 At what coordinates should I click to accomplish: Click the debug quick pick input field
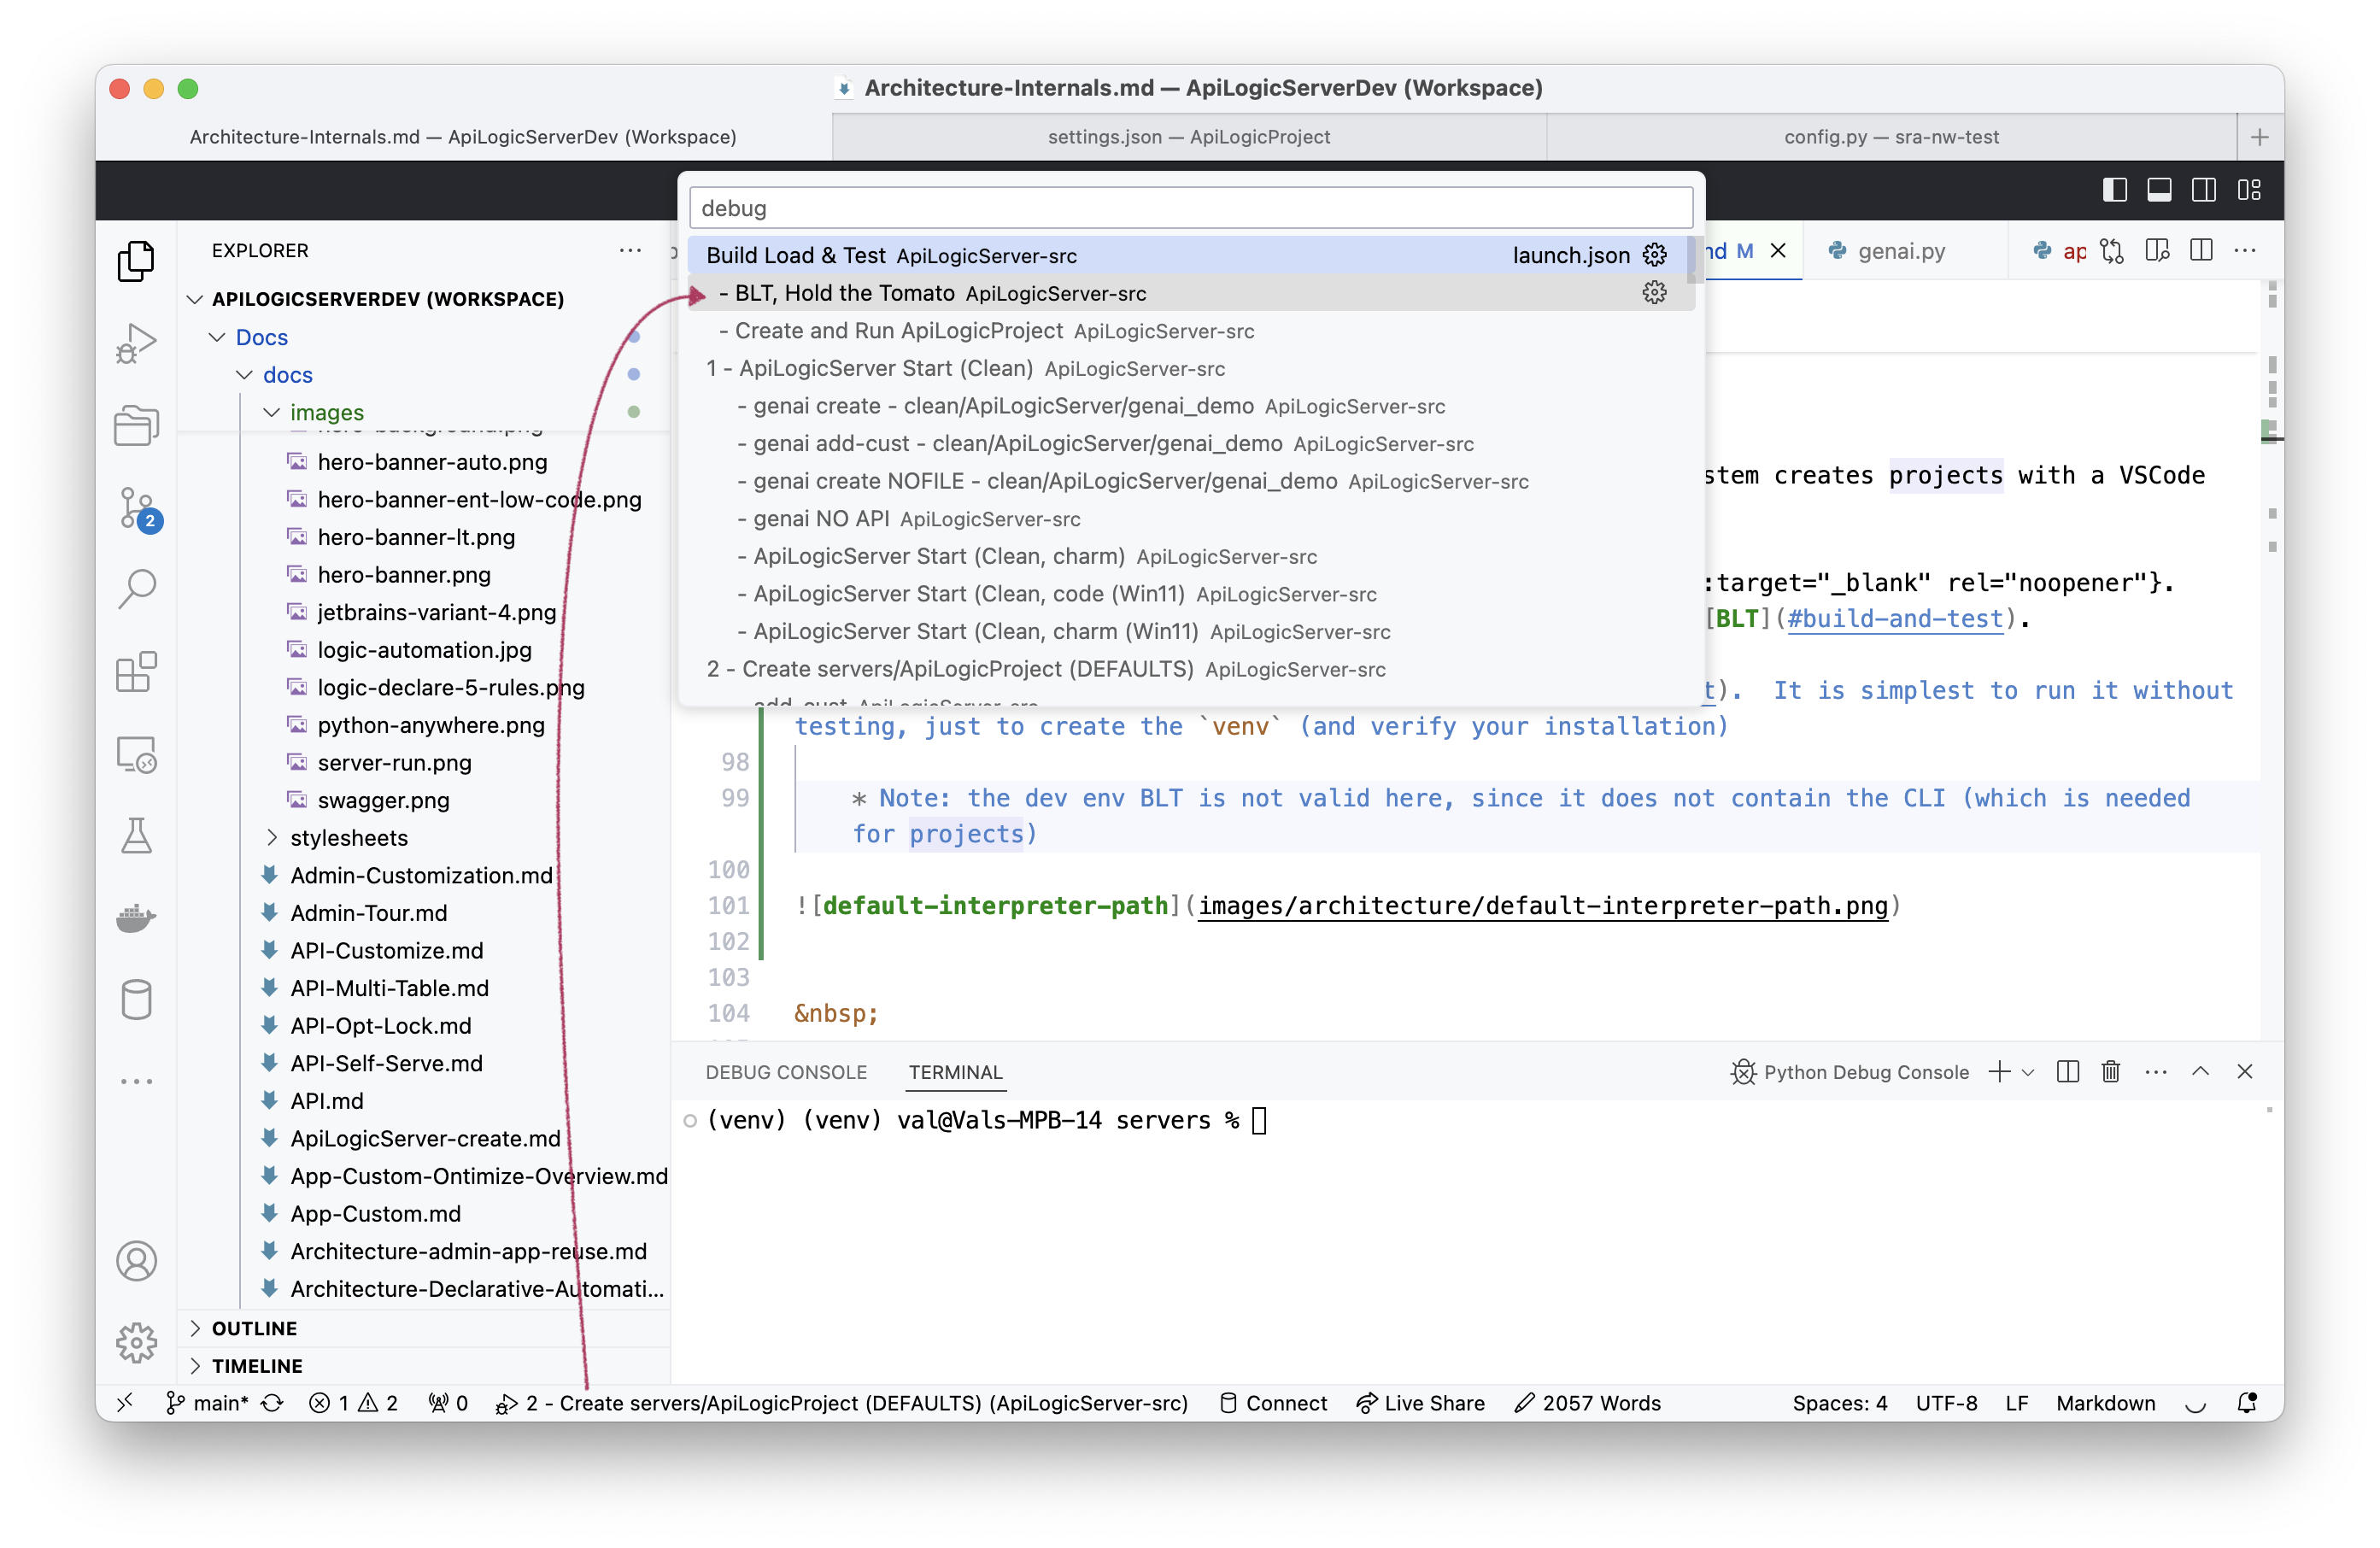pyautogui.click(x=1190, y=208)
